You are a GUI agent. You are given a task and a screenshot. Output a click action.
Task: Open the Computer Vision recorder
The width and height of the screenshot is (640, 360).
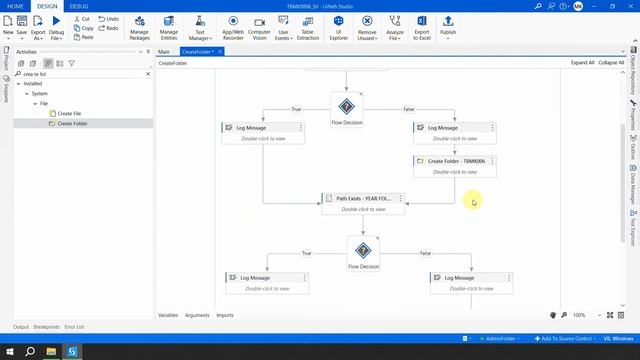click(x=259, y=28)
